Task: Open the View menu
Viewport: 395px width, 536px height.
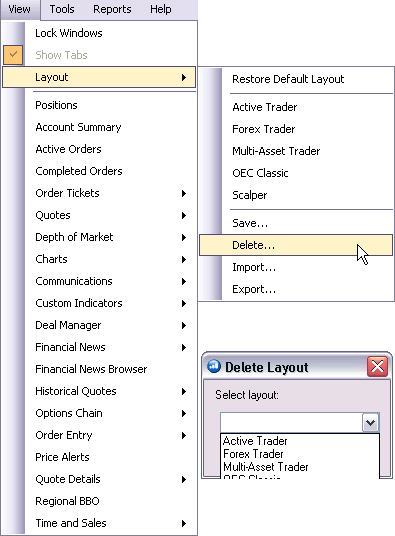Action: pyautogui.click(x=20, y=9)
